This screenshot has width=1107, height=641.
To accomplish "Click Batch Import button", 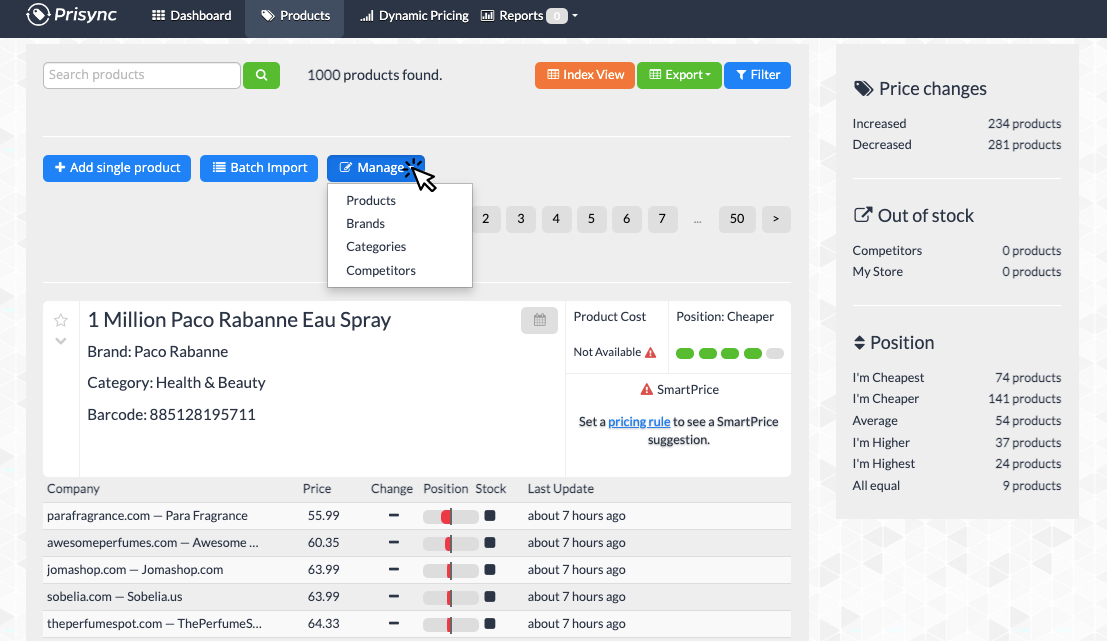I will pyautogui.click(x=259, y=168).
